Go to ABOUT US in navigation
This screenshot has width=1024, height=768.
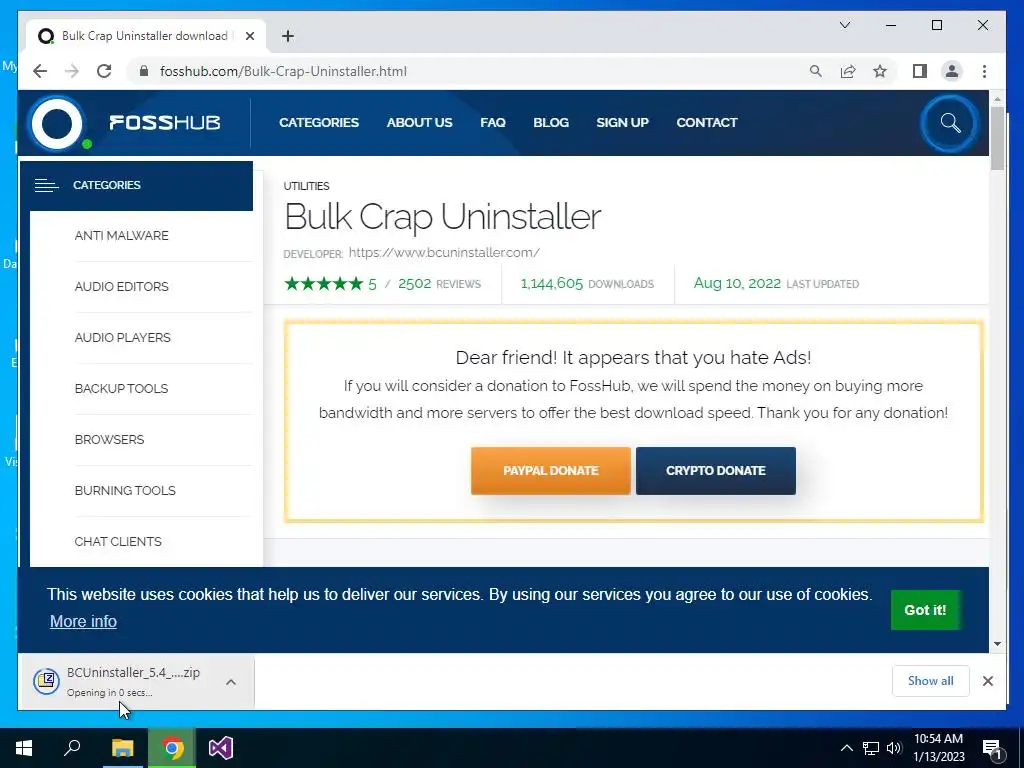(419, 122)
